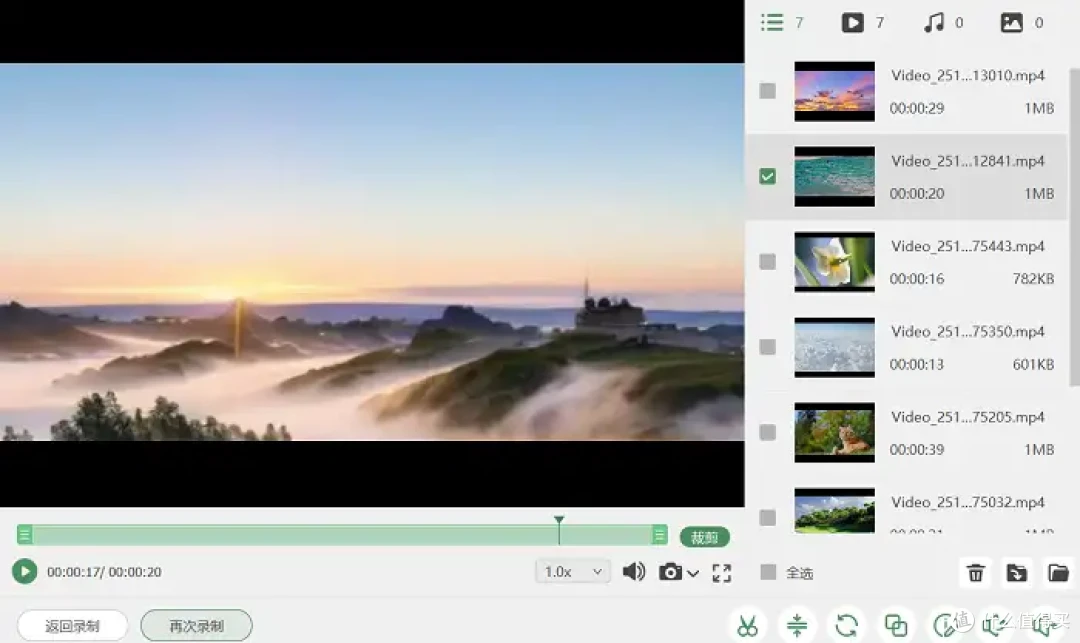The height and width of the screenshot is (643, 1080).
Task: Tick checkbox for Video_251...75205.mp4
Action: pyautogui.click(x=767, y=432)
